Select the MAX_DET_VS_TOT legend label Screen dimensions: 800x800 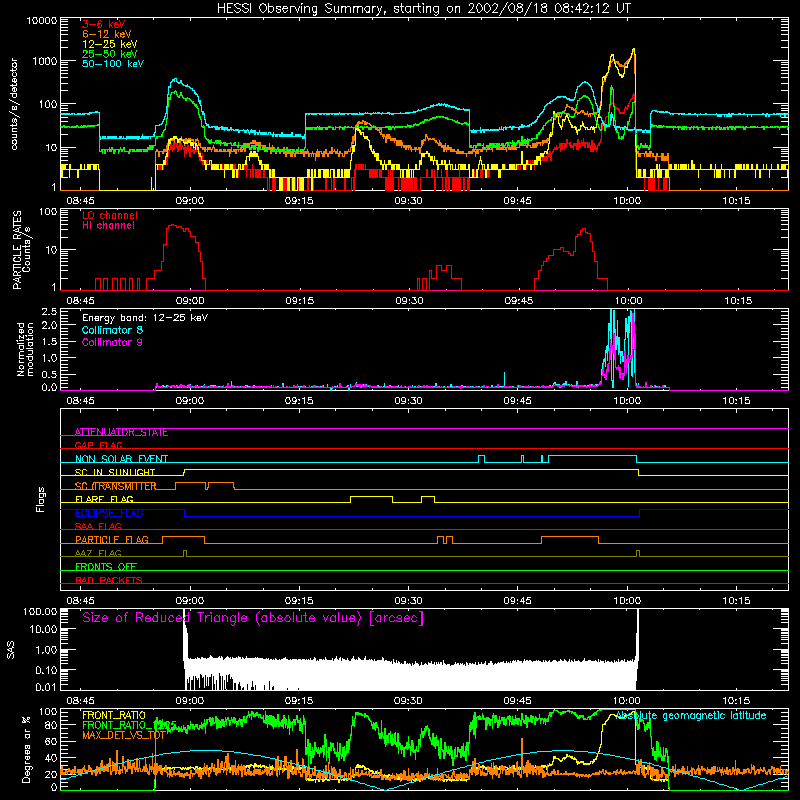point(123,735)
